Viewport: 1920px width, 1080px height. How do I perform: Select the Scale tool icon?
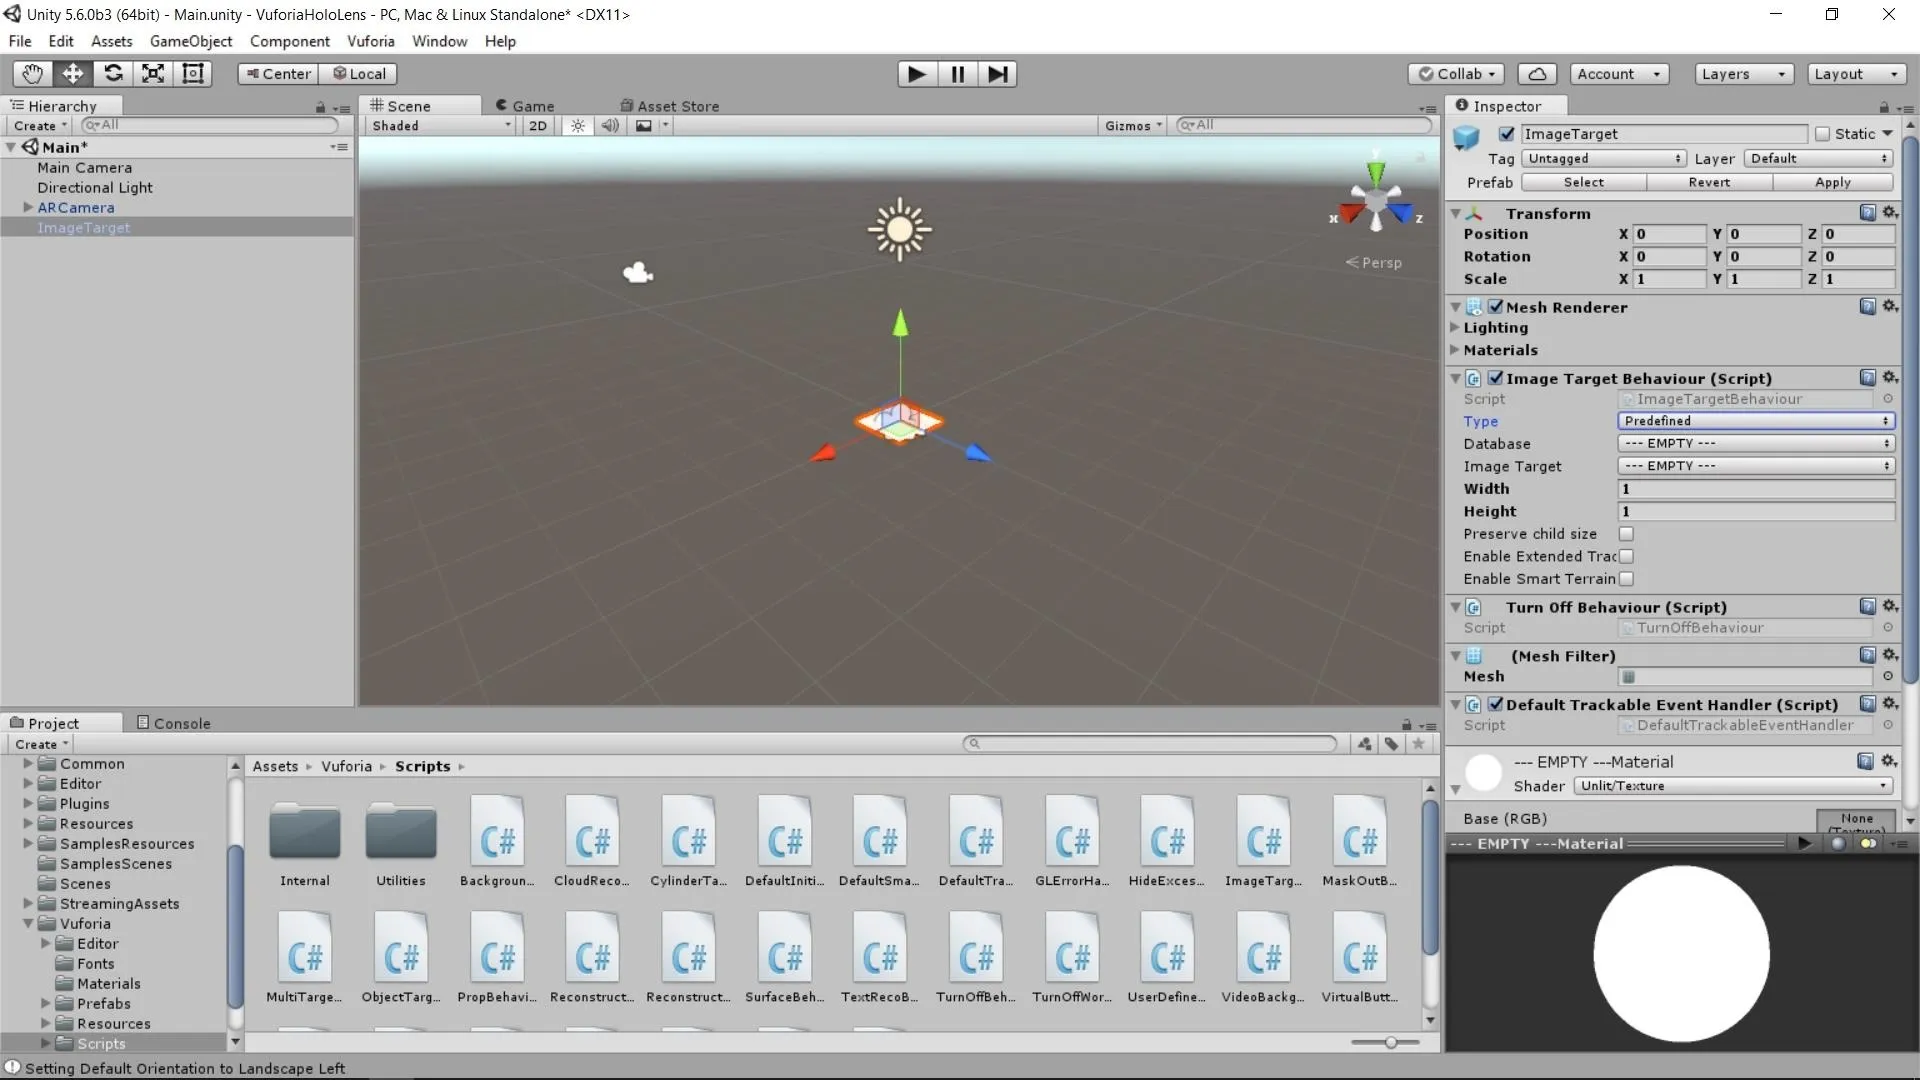[153, 74]
